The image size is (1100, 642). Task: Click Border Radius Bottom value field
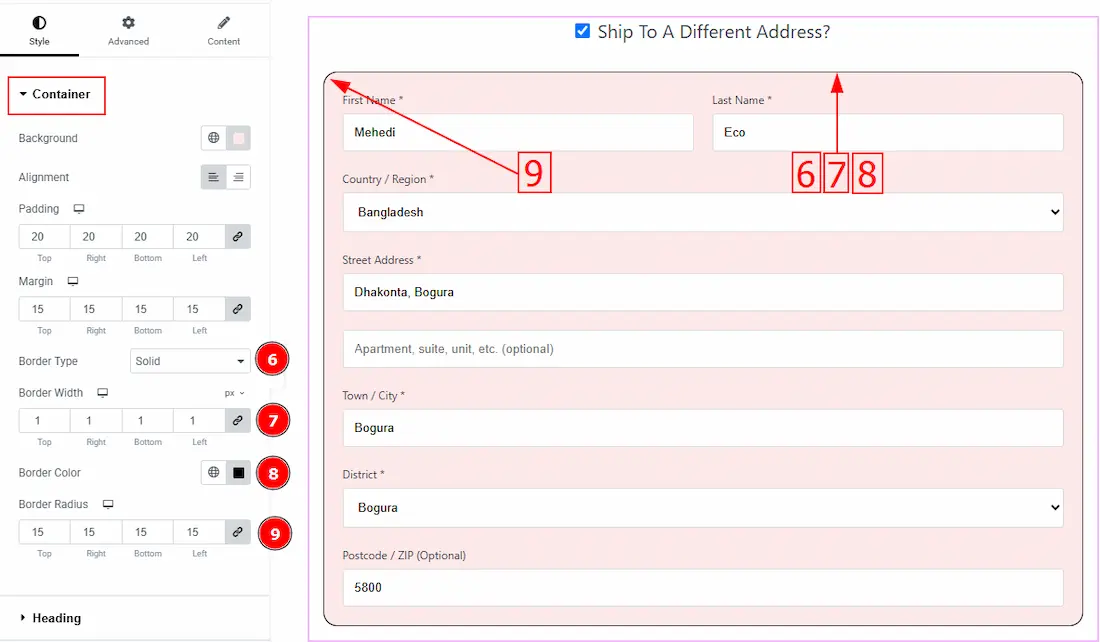(147, 533)
